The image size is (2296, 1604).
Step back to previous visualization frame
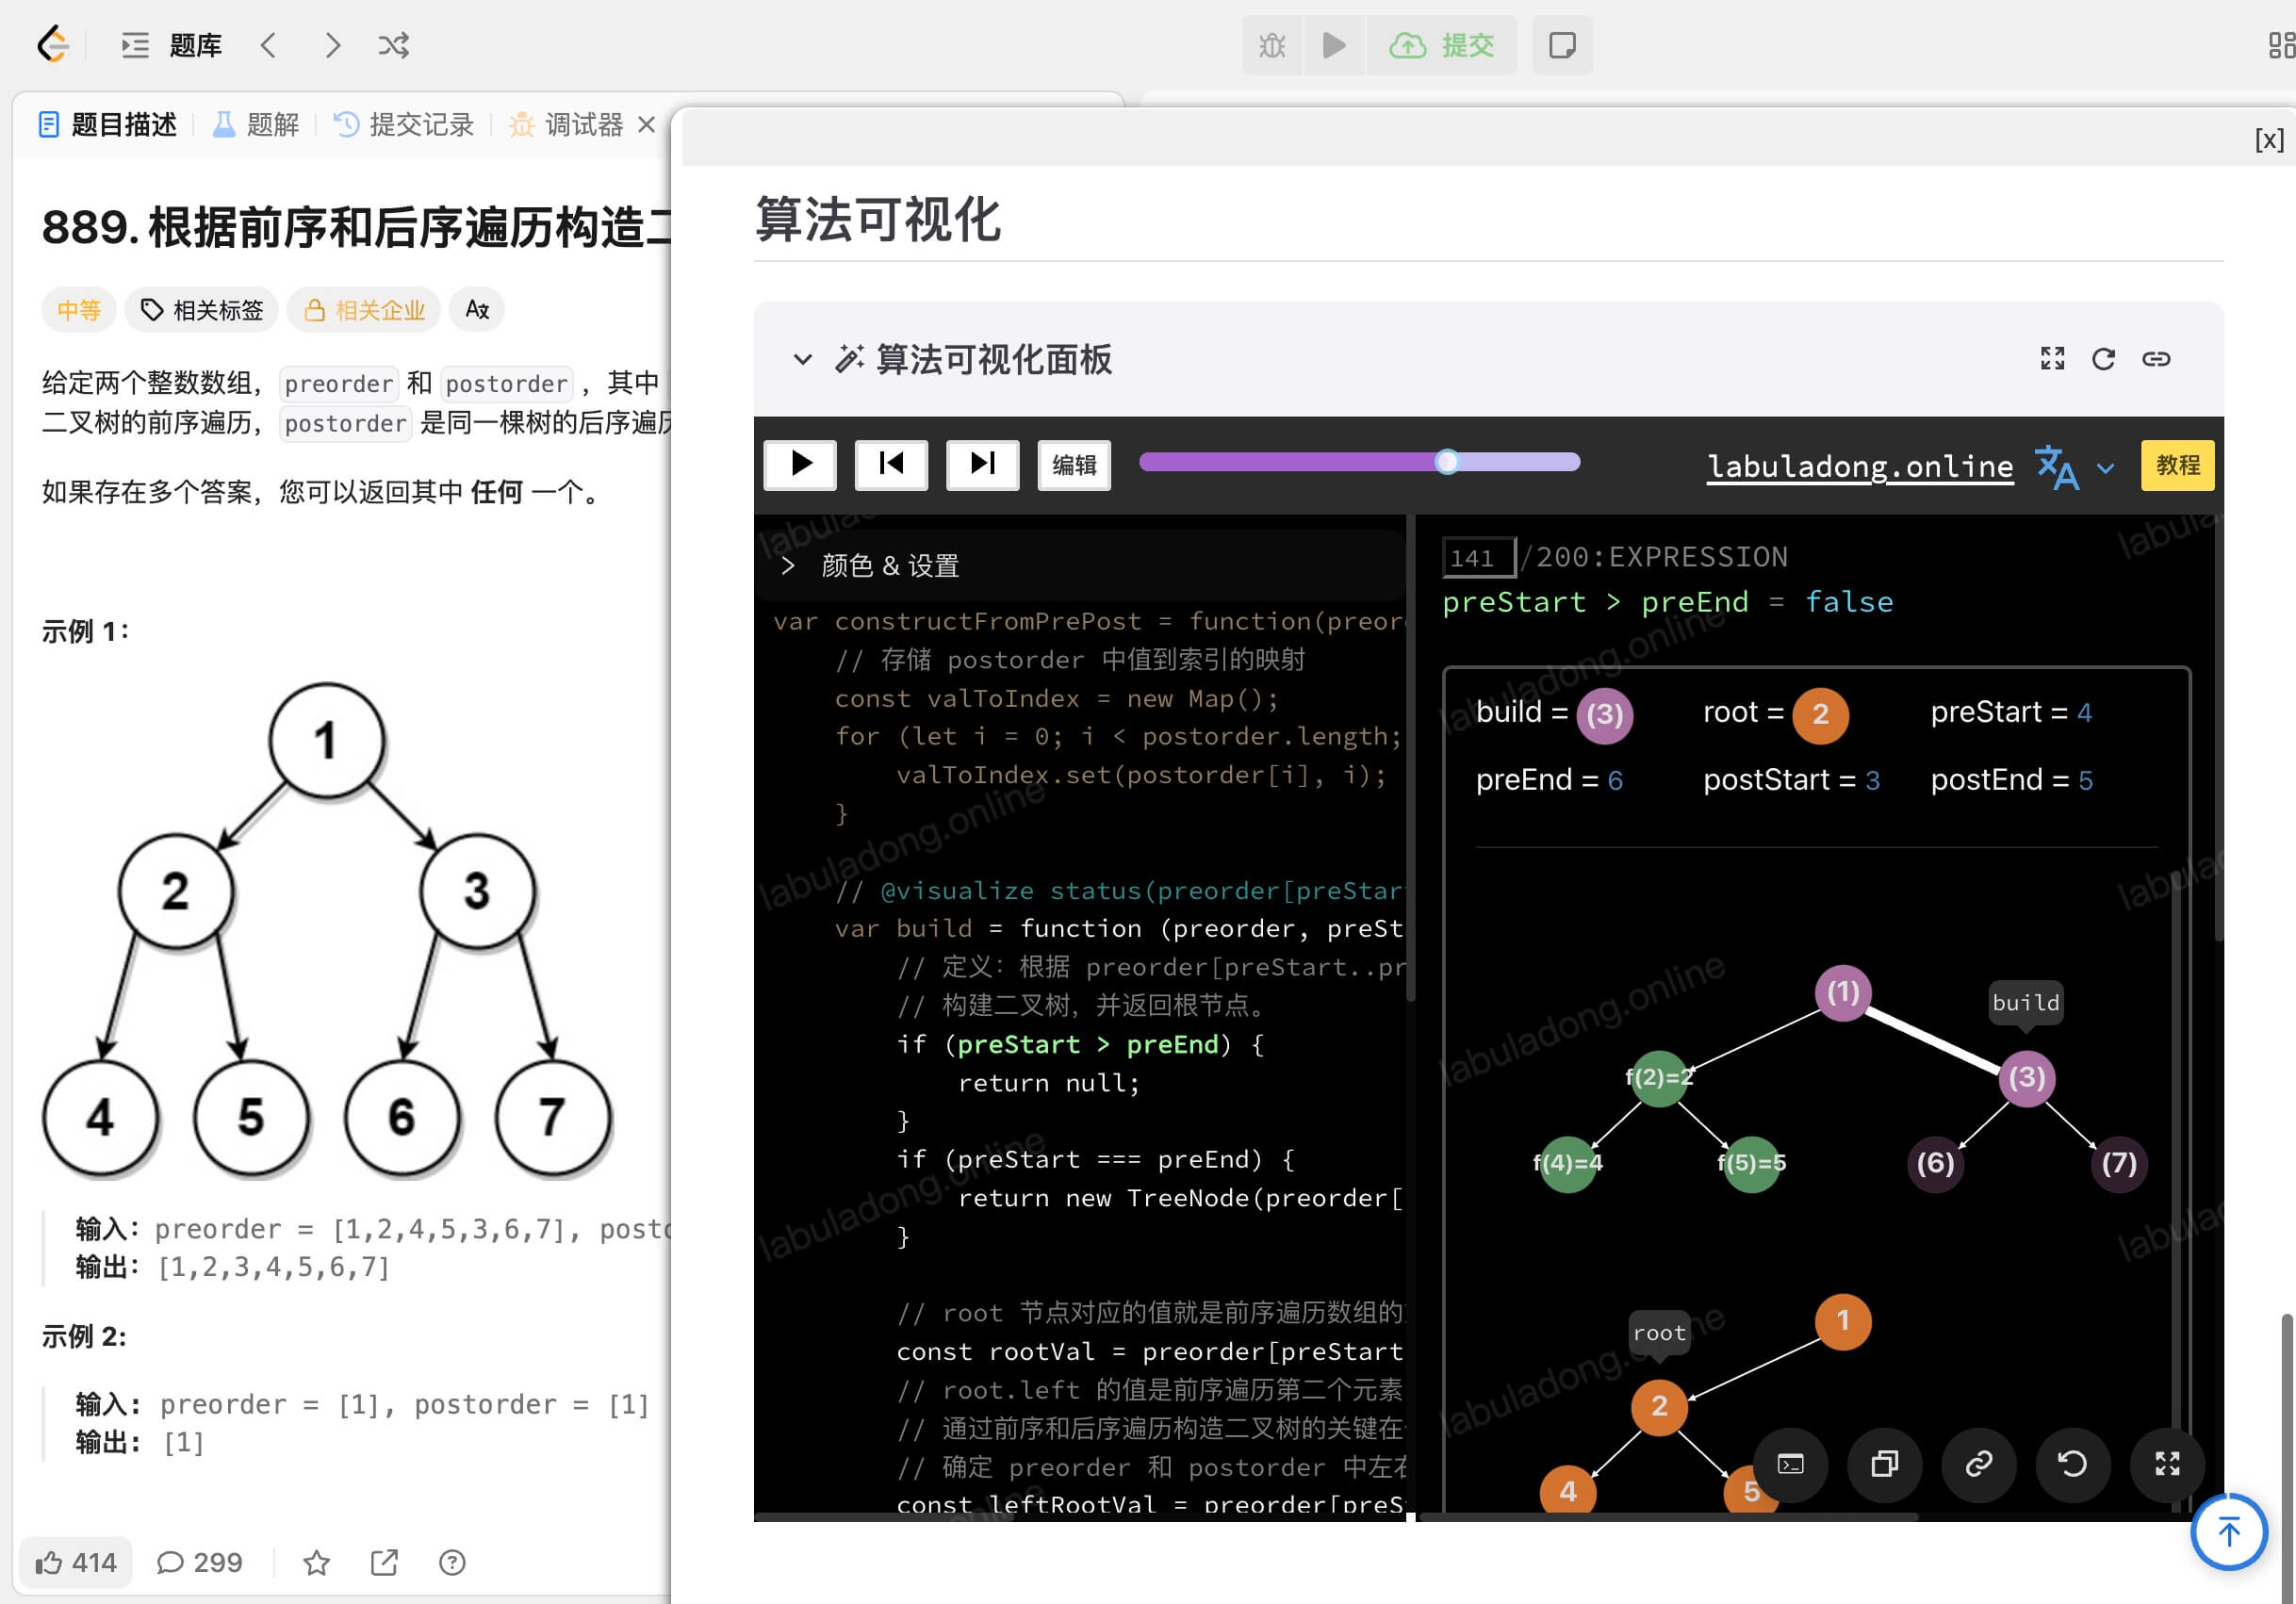pyautogui.click(x=891, y=464)
